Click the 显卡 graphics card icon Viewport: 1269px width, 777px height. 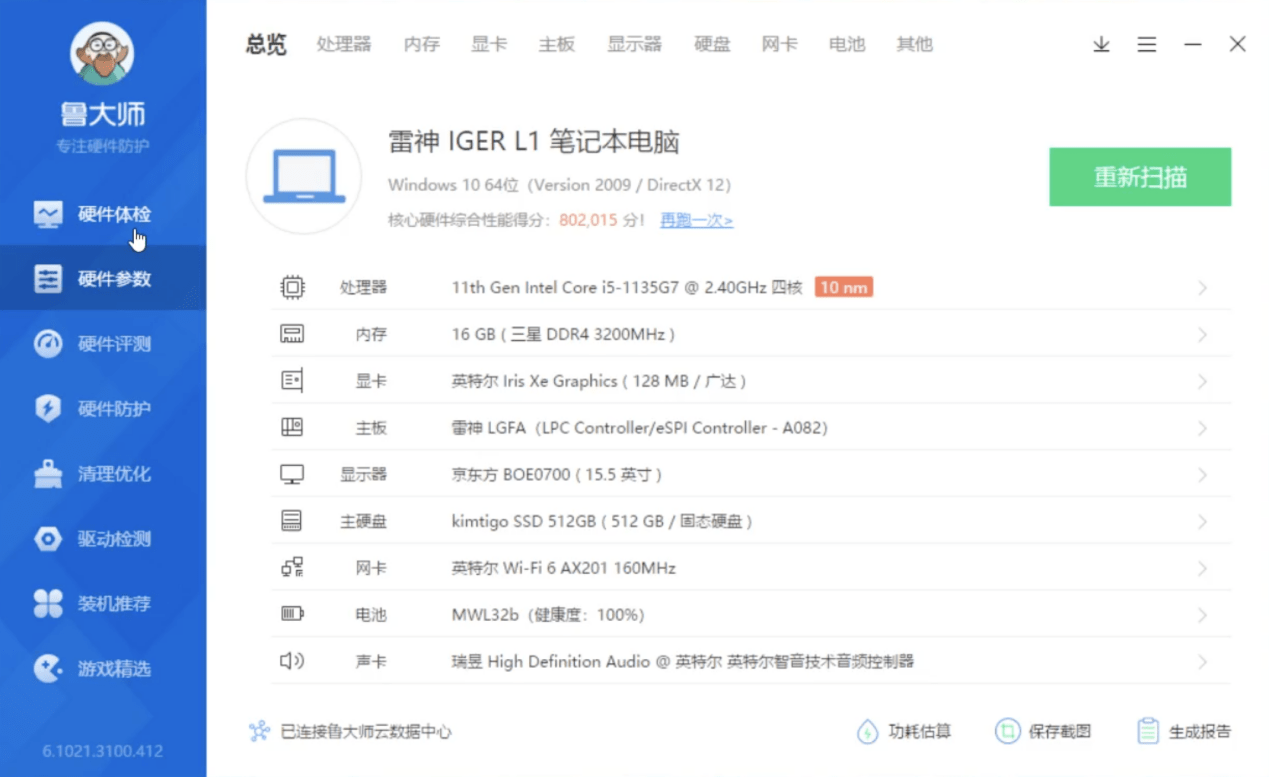pos(292,381)
